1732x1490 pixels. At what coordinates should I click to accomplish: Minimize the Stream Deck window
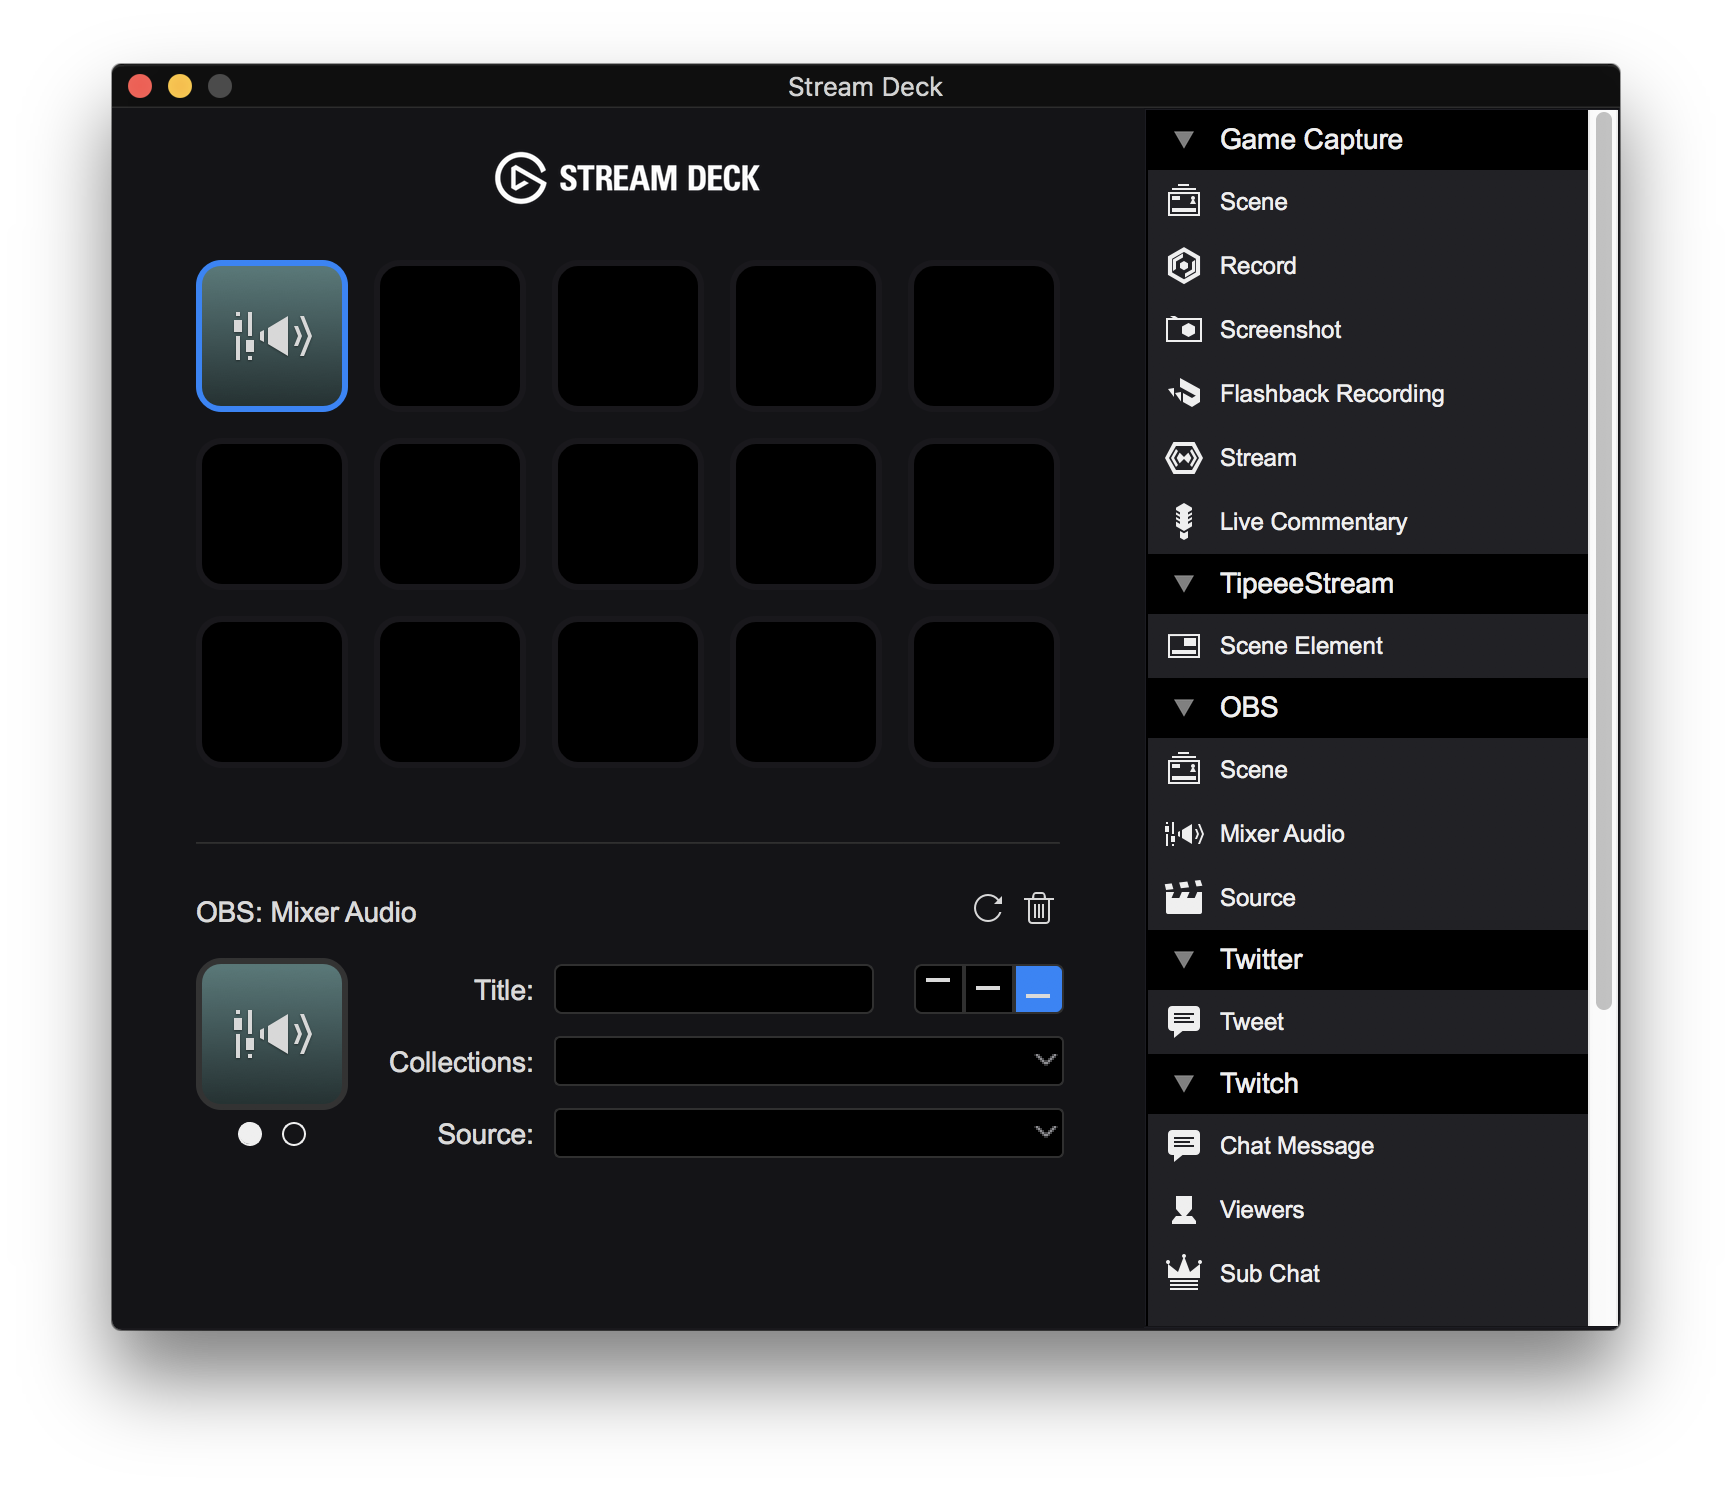coord(180,86)
